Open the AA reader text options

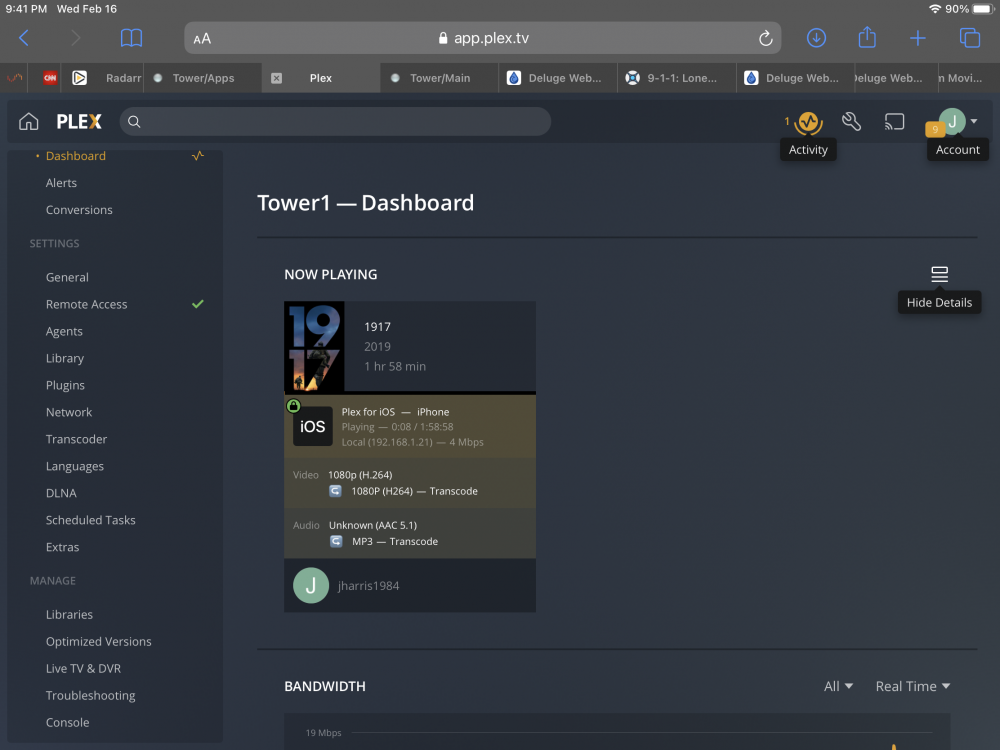[202, 39]
